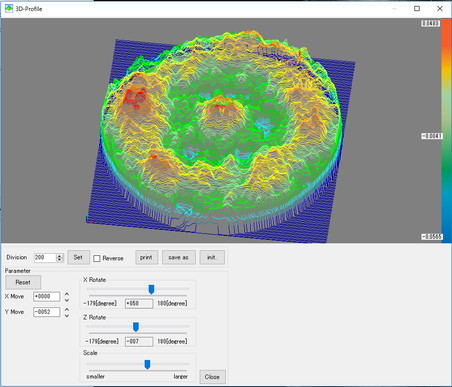Screen dimensions: 452x387
Task: Click the middle value label of the color scale
Action: tap(431, 136)
